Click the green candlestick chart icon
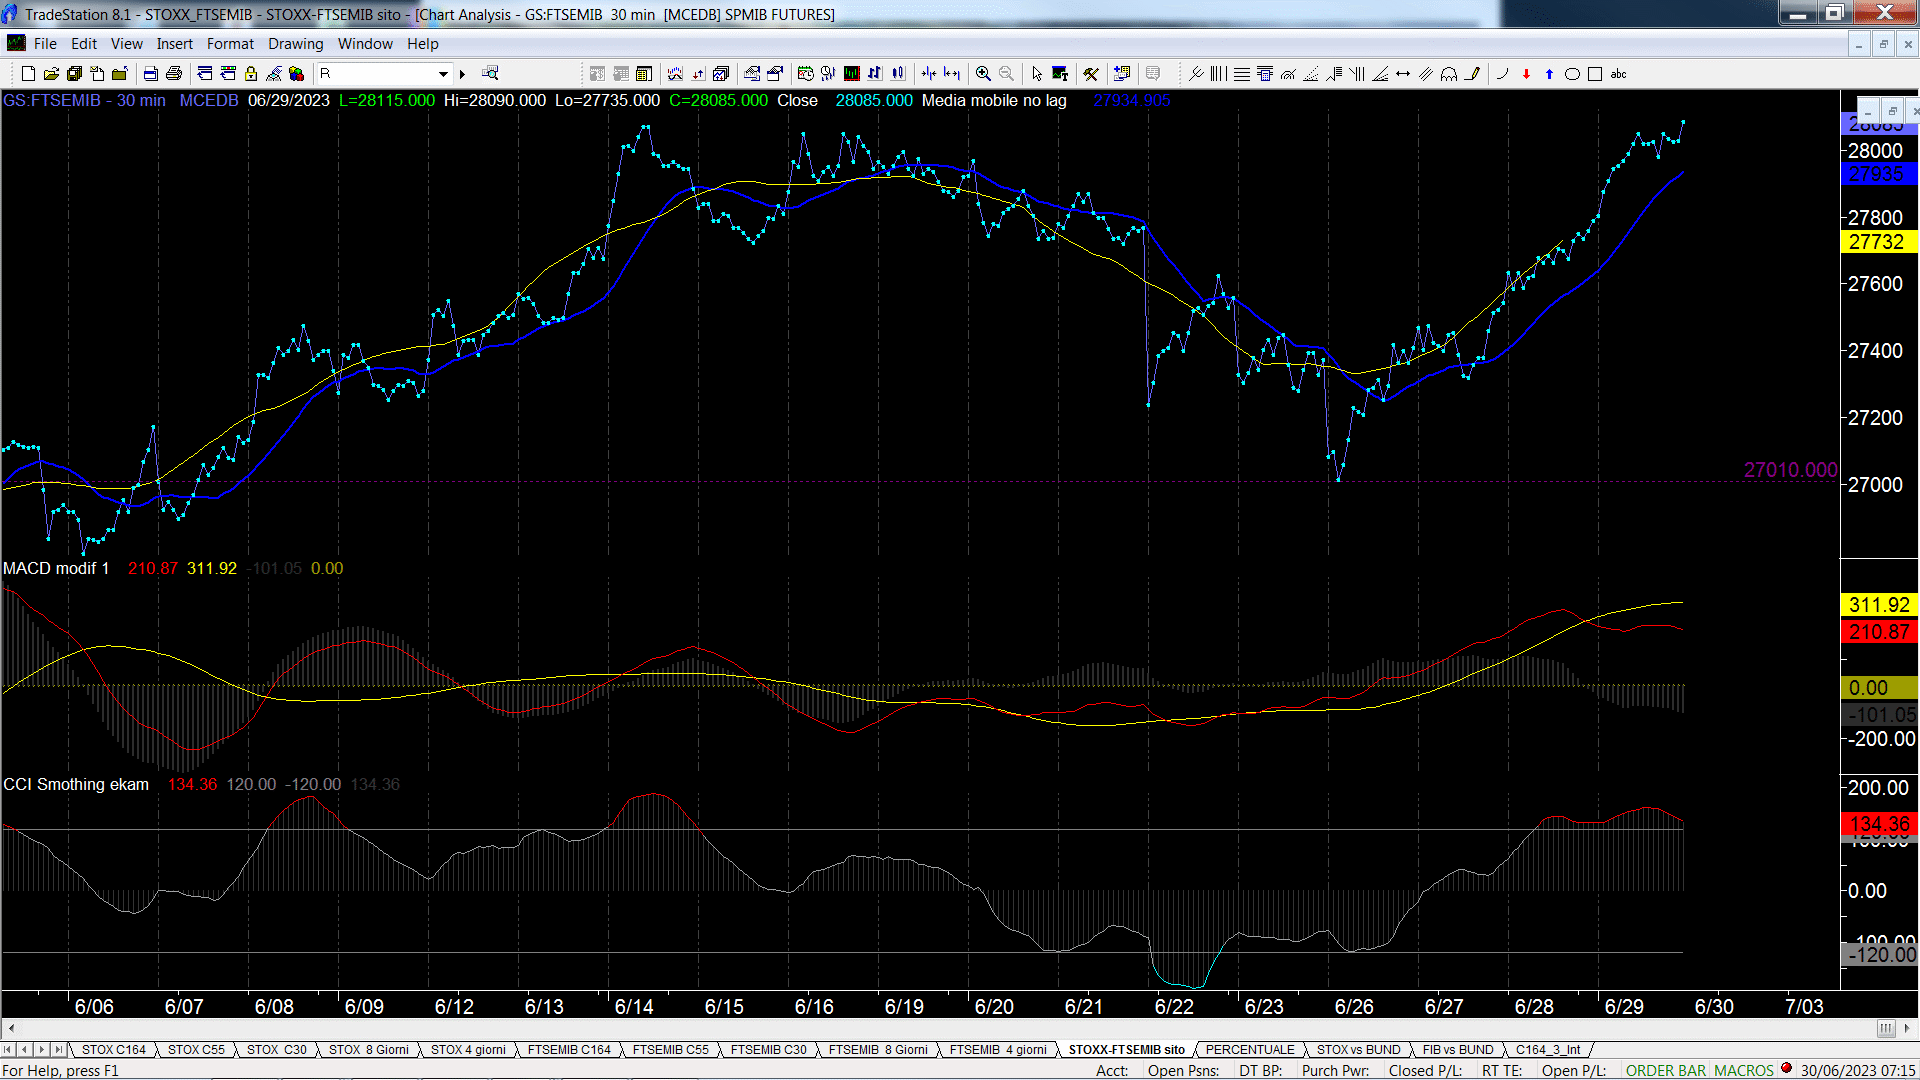 852,74
